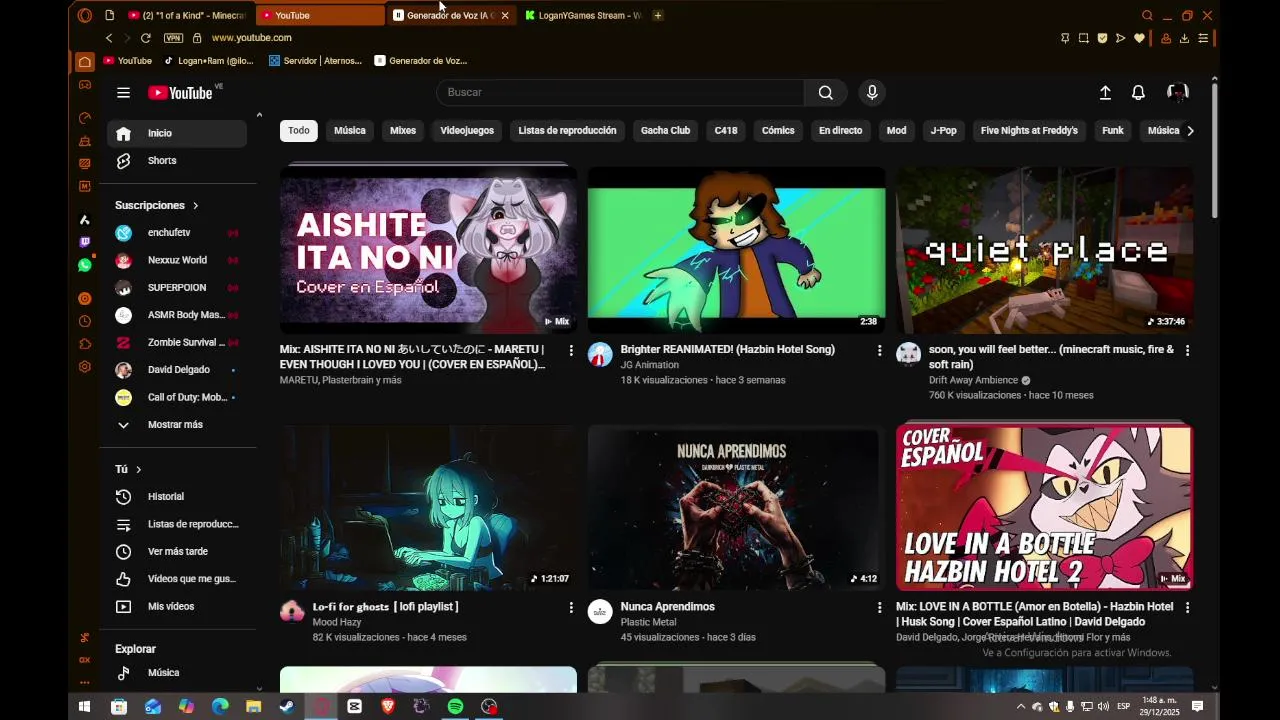Image resolution: width=1280 pixels, height=720 pixels.
Task: Switch to "1 of a Kind" Minecraft tab
Action: 187,15
